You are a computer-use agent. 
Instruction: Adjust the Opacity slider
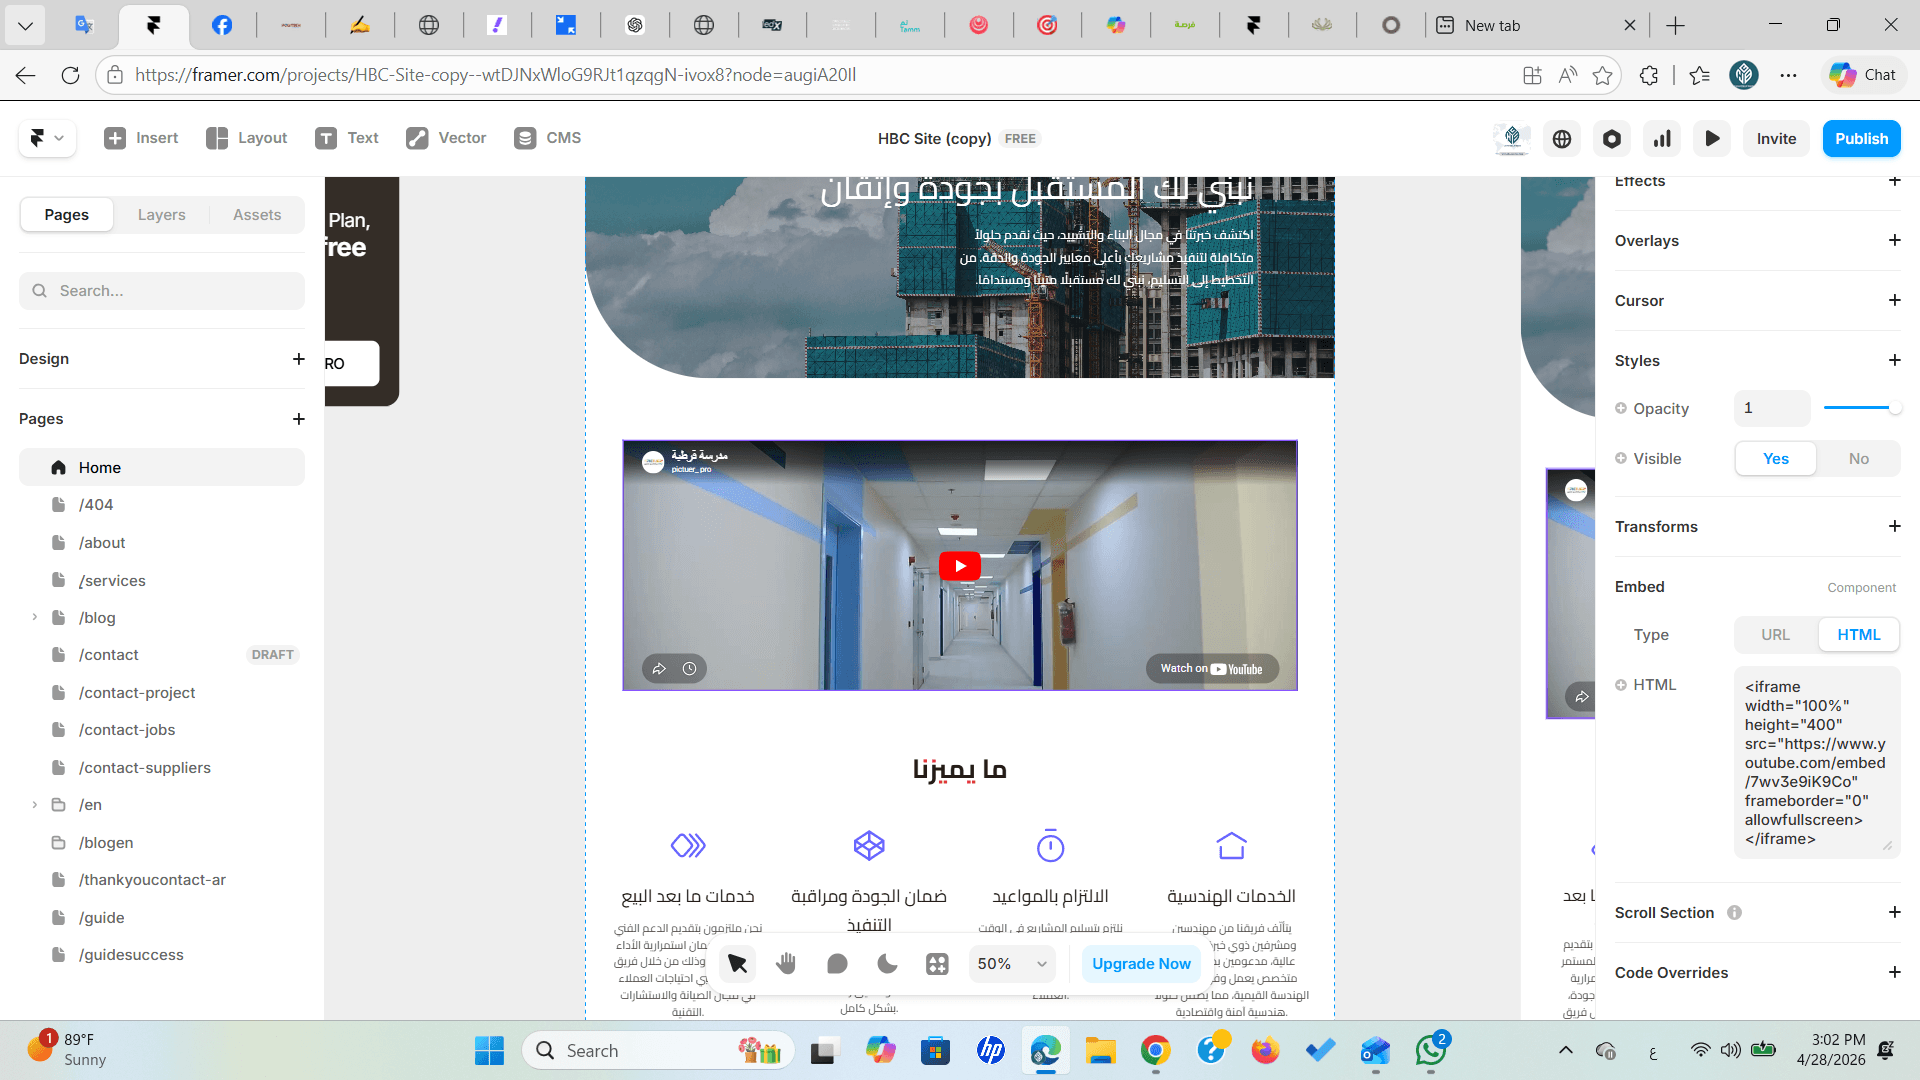[1860, 408]
